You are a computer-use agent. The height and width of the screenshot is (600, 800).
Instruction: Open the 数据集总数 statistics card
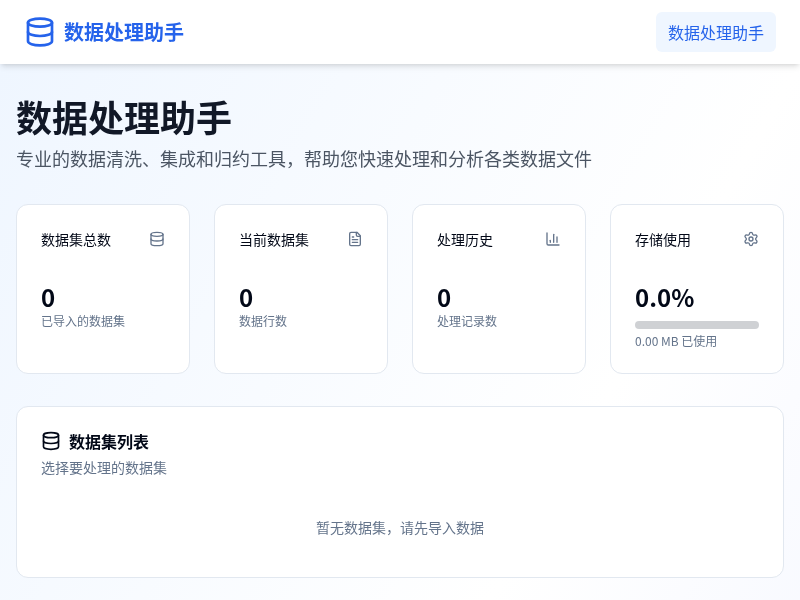103,288
